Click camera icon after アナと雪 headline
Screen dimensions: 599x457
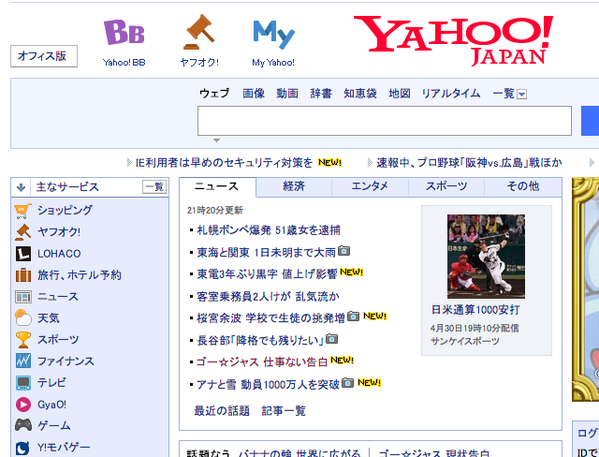click(347, 382)
